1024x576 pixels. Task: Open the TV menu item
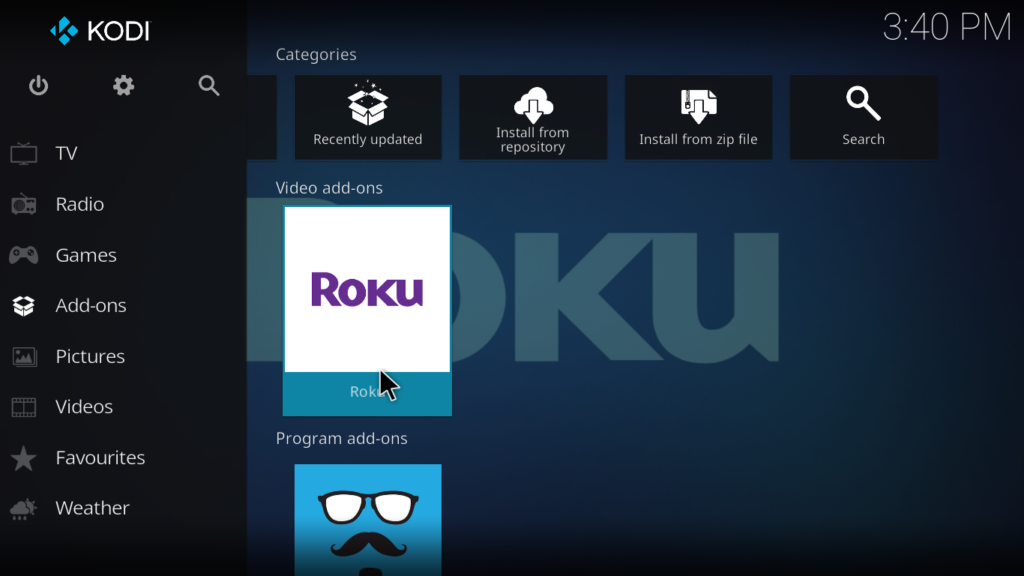tap(66, 153)
